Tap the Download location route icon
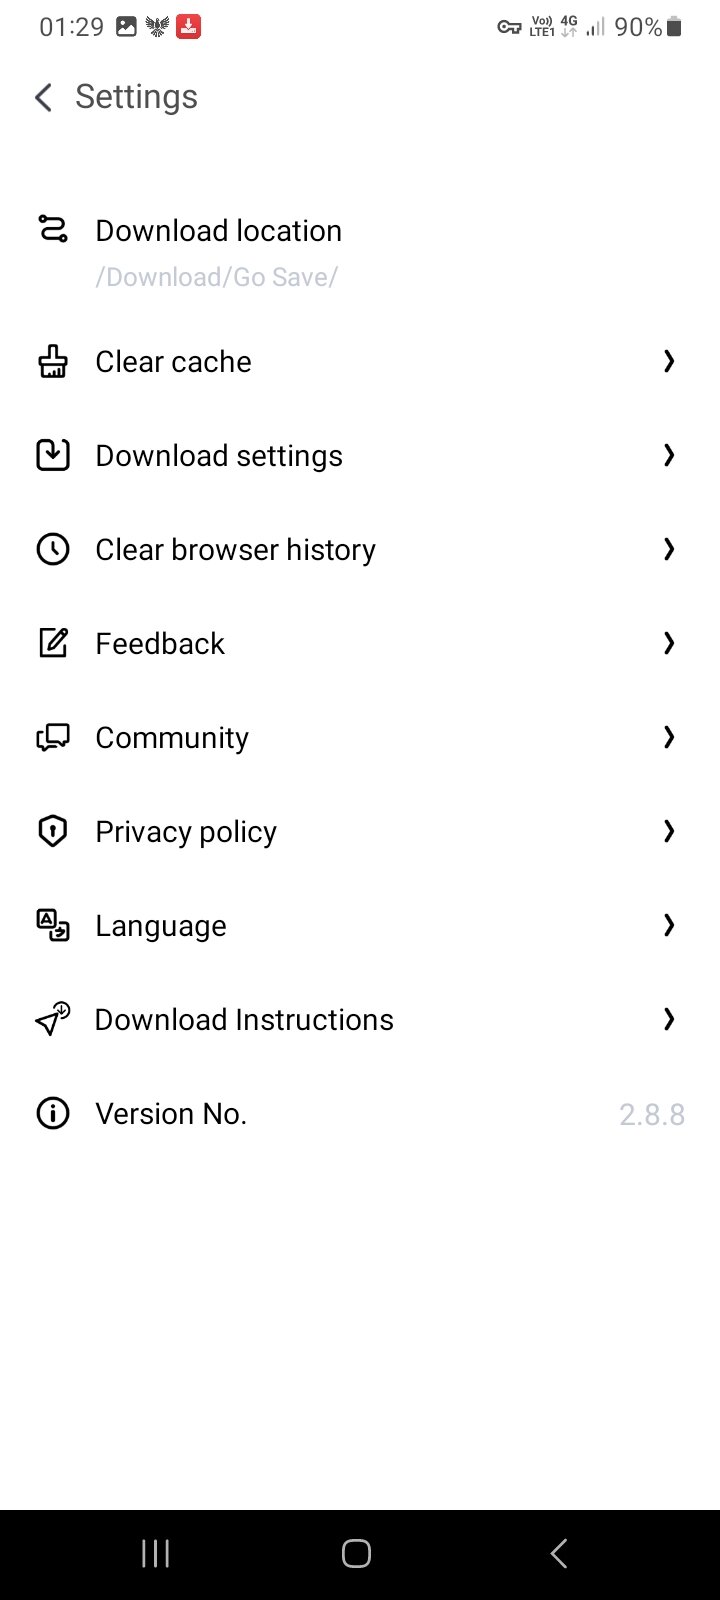The image size is (720, 1600). (52, 229)
